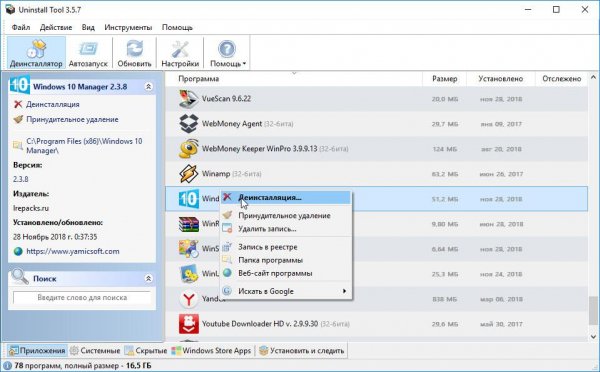Click the red X Деинсталляция icon in sidebar
The image size is (600, 372).
(x=18, y=104)
